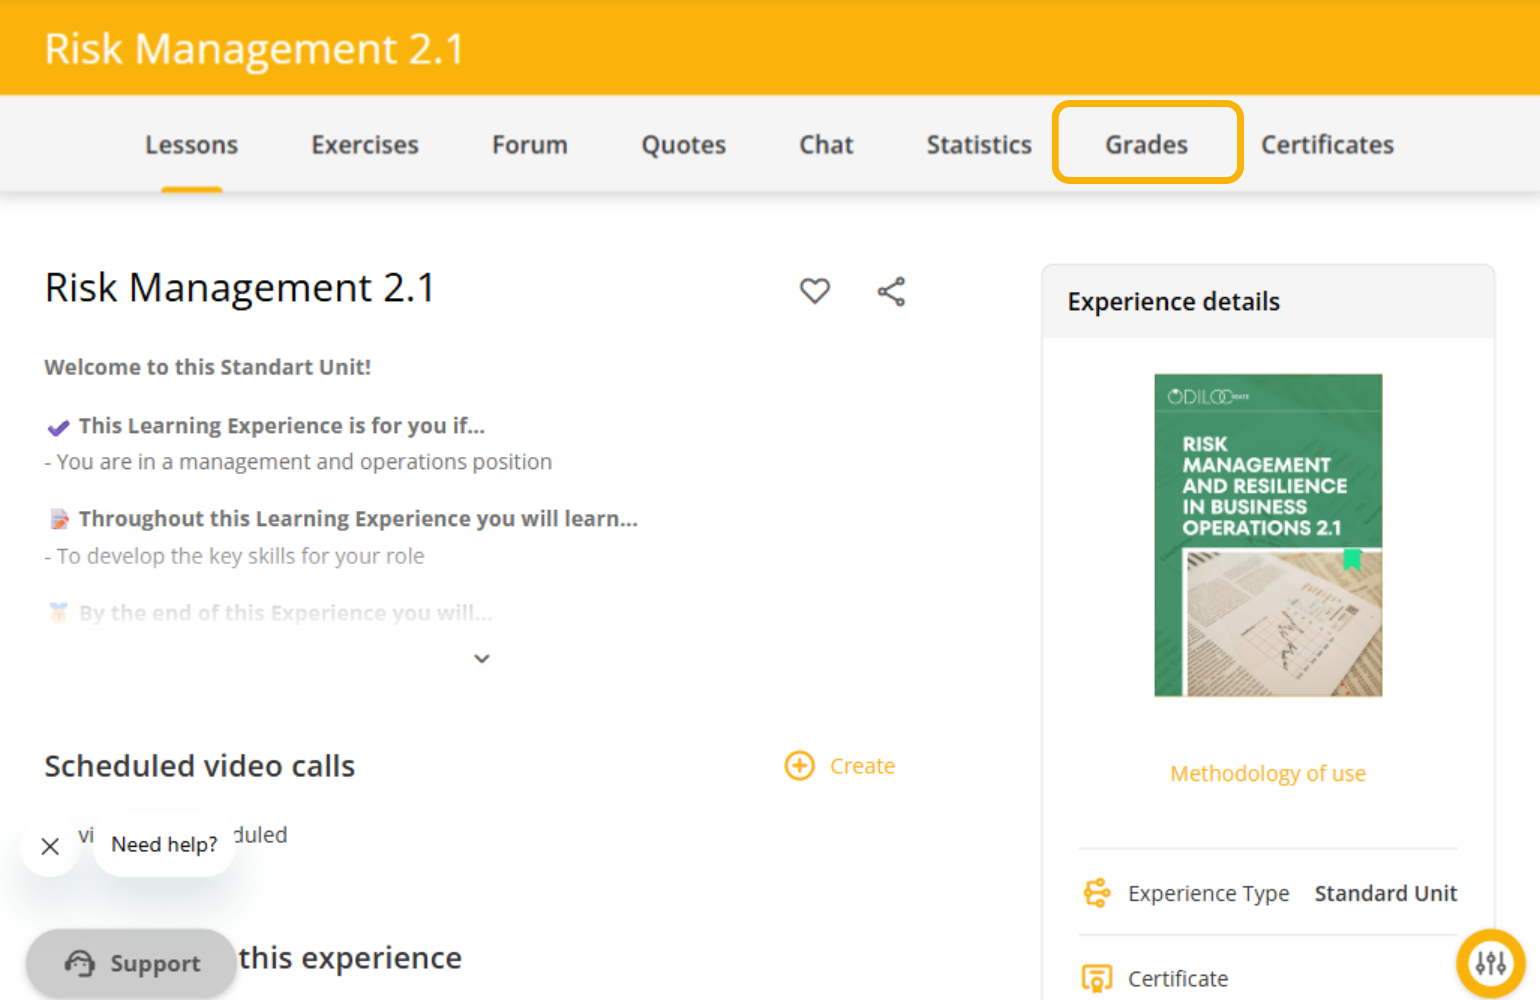Open the Lessons tab
The width and height of the screenshot is (1540, 1000).
coord(191,145)
